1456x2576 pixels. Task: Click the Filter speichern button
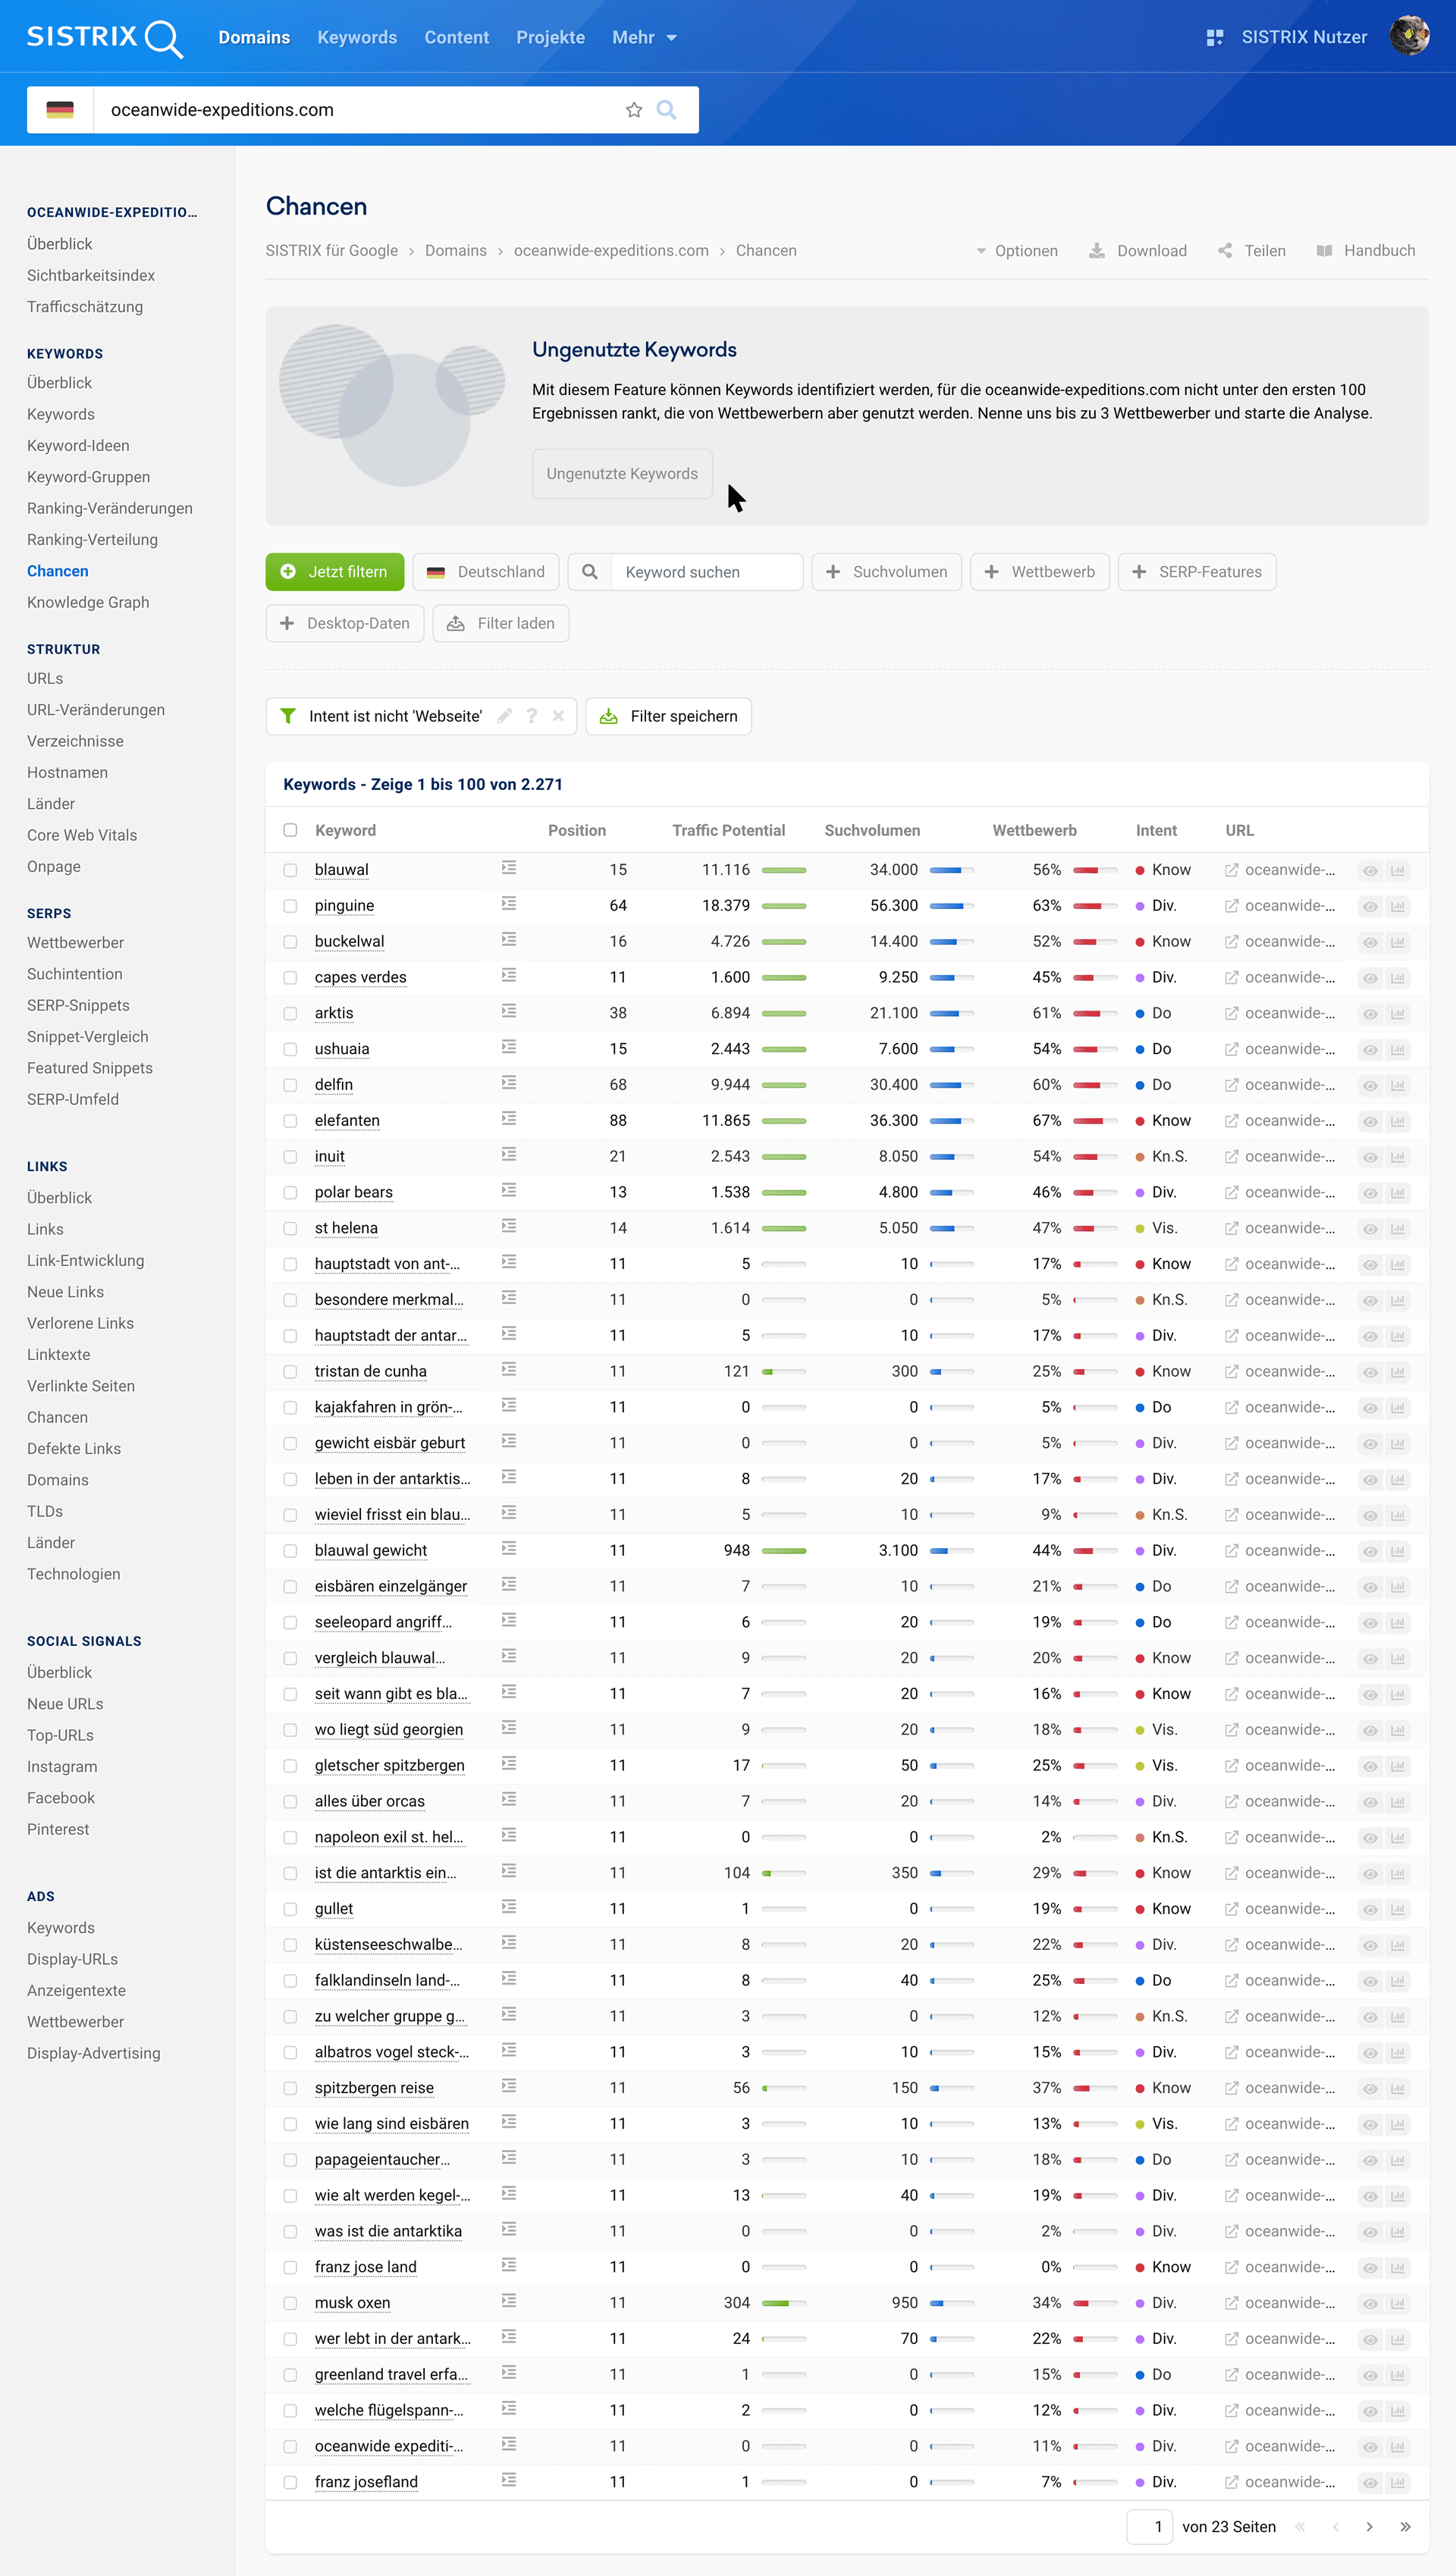coord(668,716)
